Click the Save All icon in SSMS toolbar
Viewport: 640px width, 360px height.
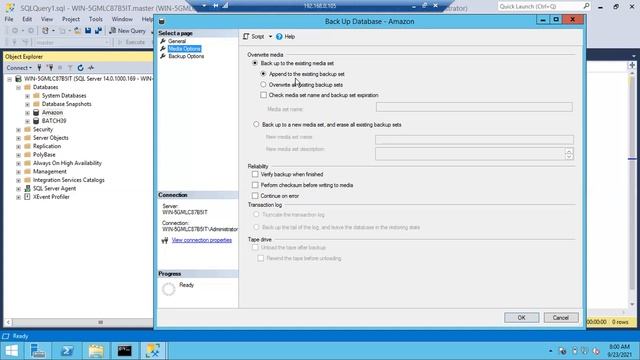(98, 31)
